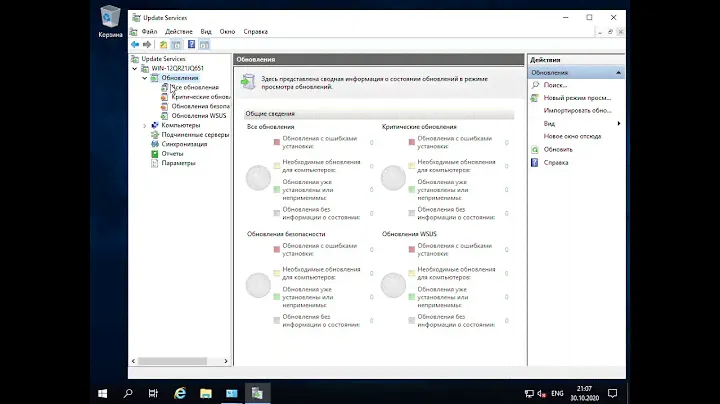Click the Forward arrow in the toolbar
The width and height of the screenshot is (720, 404).
pyautogui.click(x=146, y=45)
